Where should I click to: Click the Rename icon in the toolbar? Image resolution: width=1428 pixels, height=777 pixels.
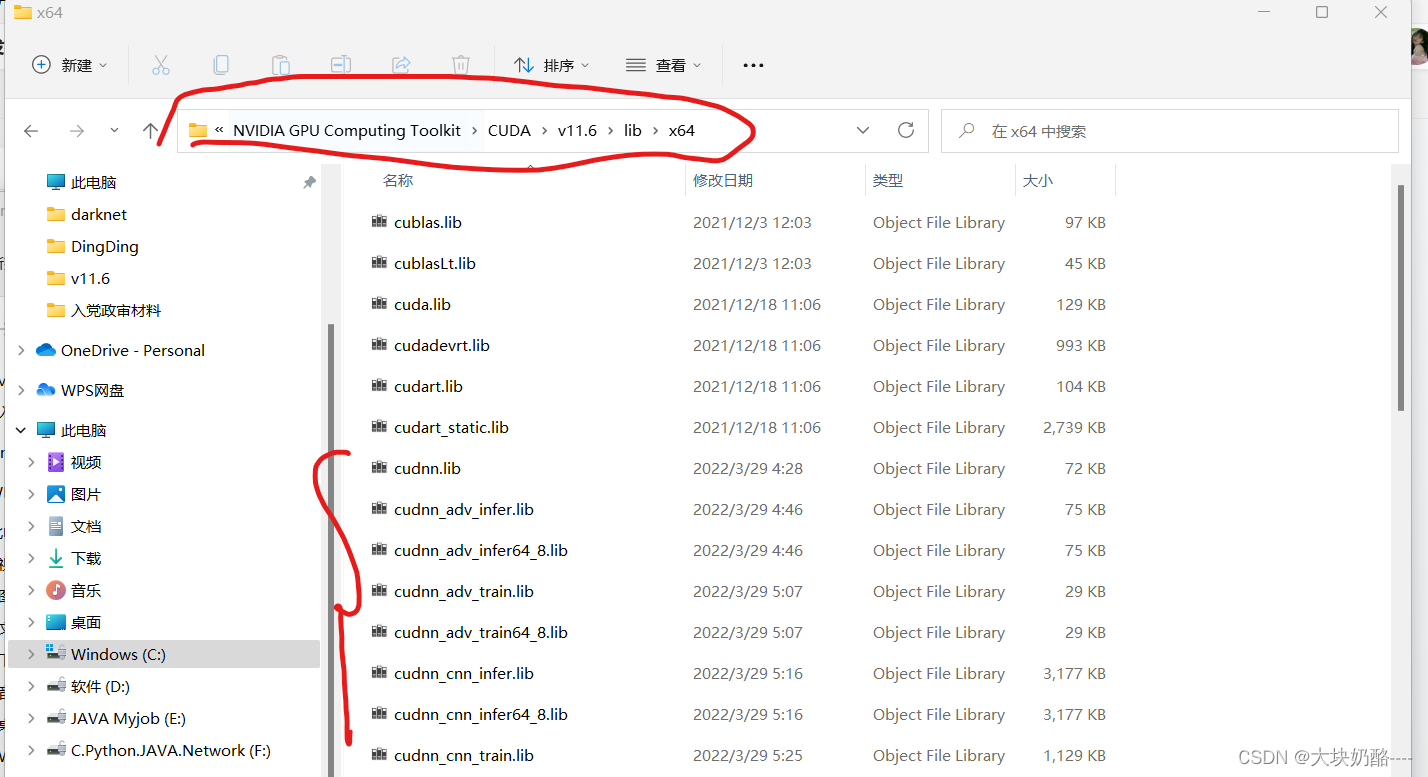point(340,64)
